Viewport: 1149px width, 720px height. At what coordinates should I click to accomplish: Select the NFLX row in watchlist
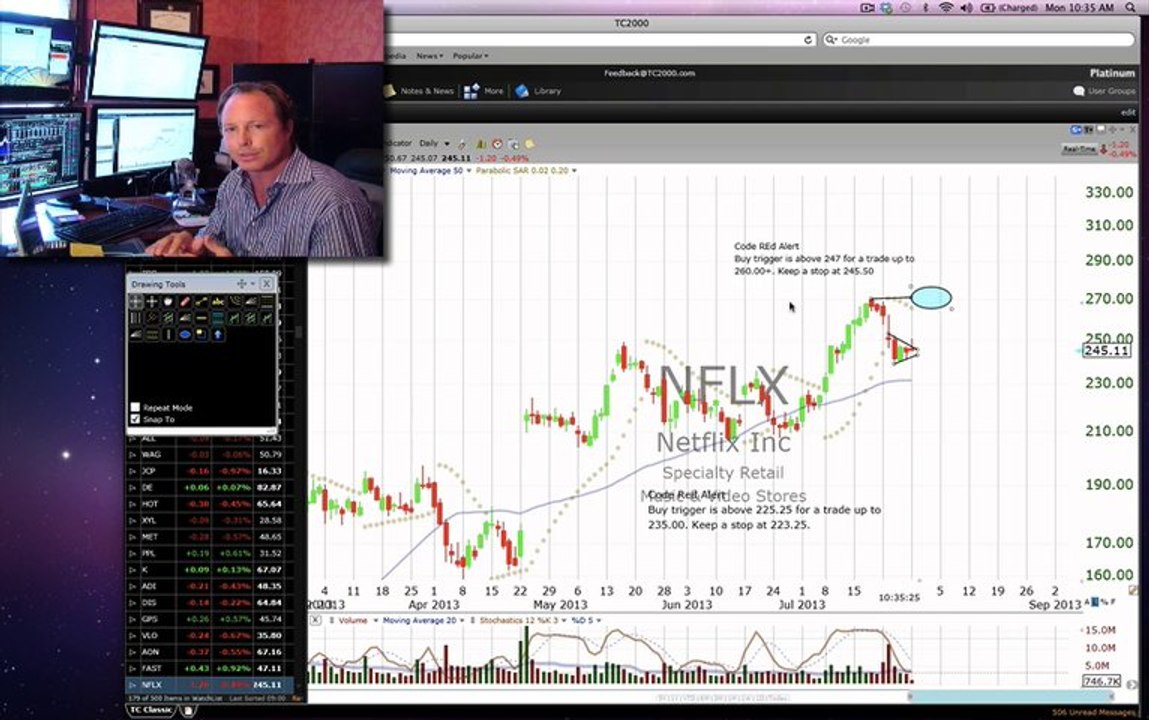coord(210,685)
